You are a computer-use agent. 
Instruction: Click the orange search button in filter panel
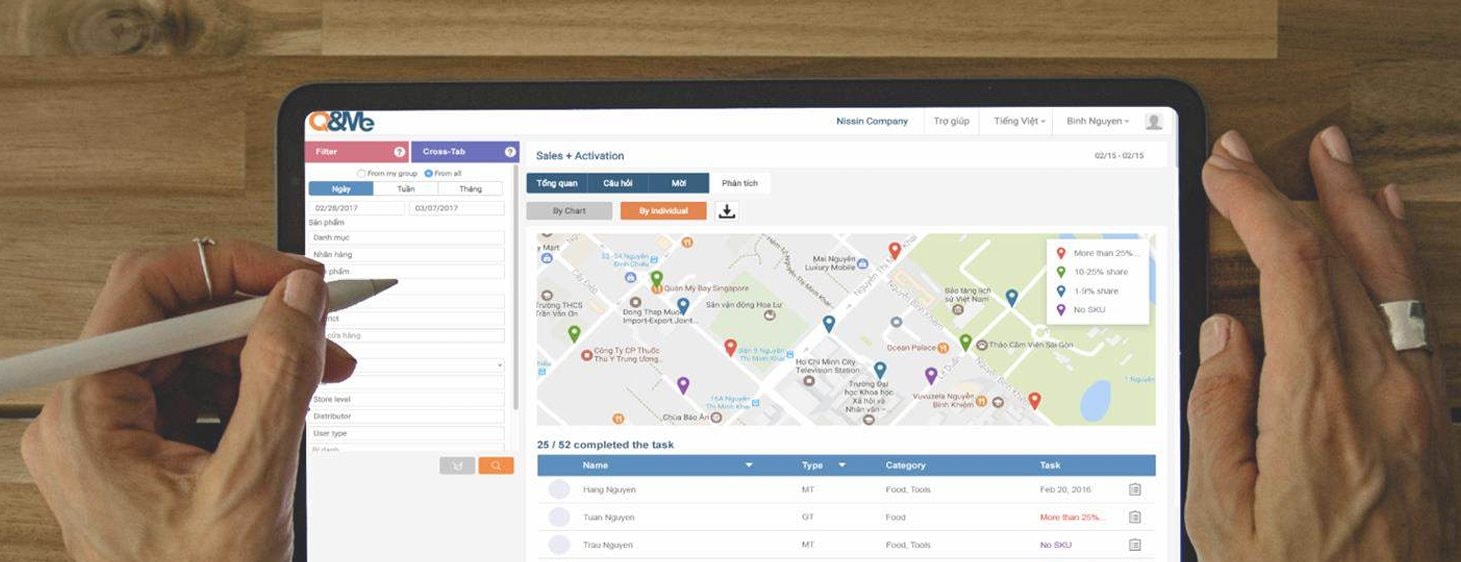click(495, 465)
